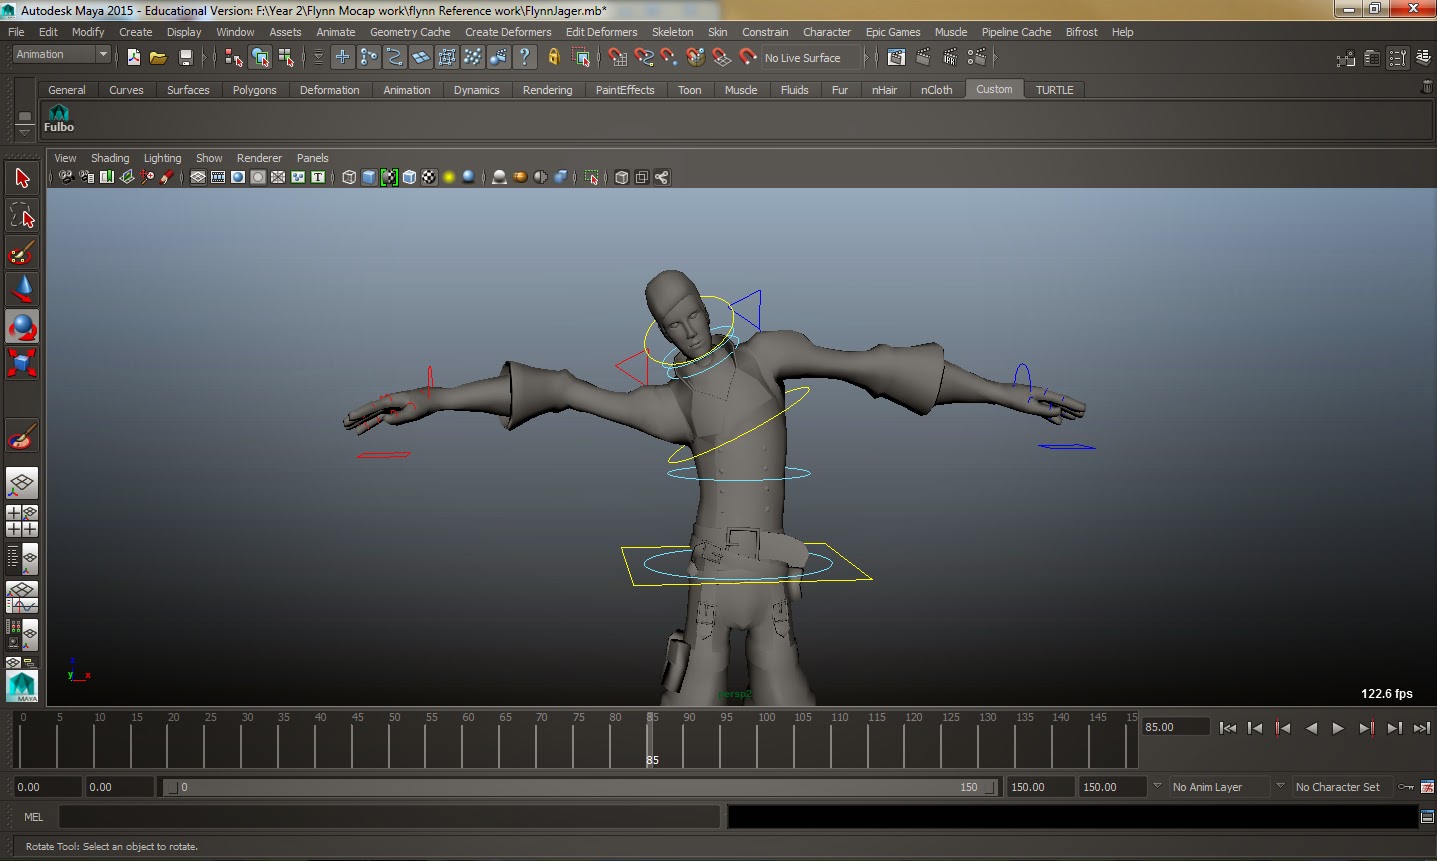Open the selection mask menu arrow
Screen dimensions: 1437x861
[318, 58]
